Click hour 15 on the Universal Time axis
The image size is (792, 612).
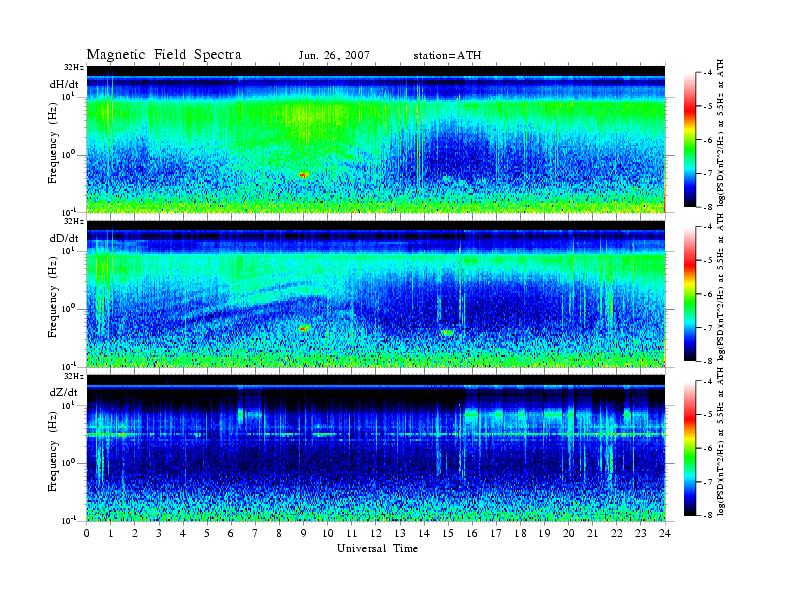[x=448, y=533]
